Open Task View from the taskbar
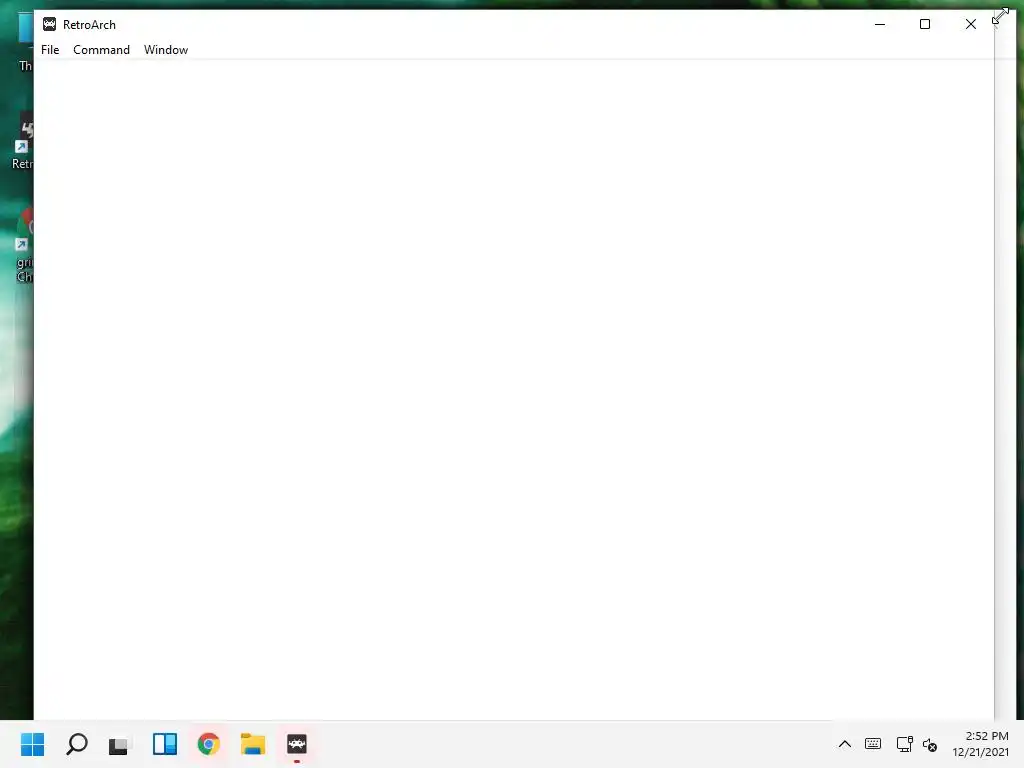 (120, 744)
